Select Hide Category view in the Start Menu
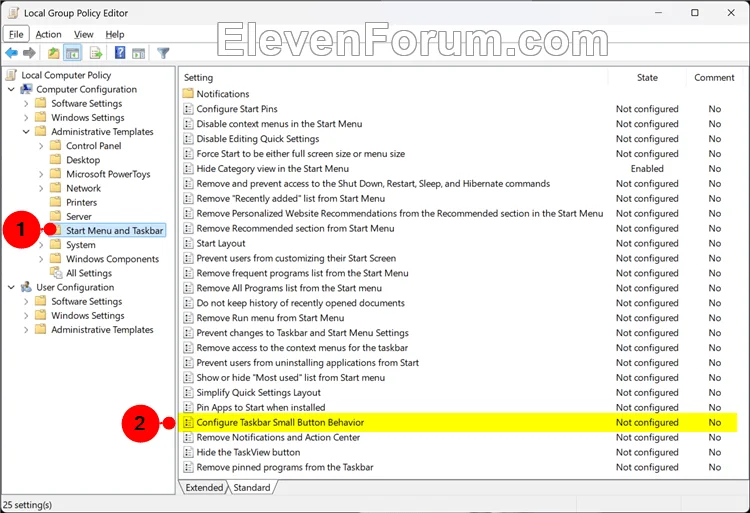This screenshot has height=513, width=750. click(x=273, y=169)
